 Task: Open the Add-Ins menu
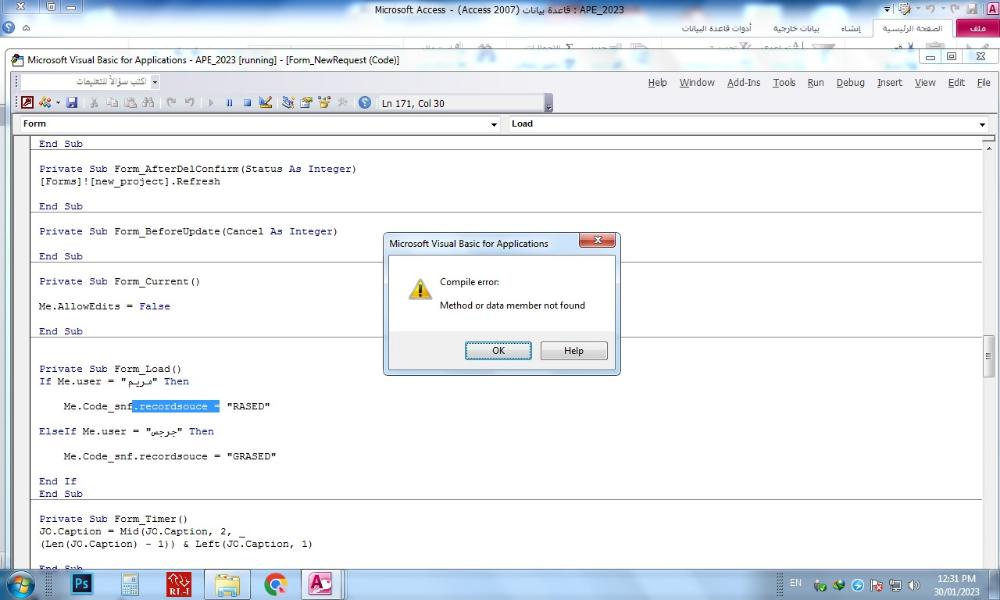point(744,82)
